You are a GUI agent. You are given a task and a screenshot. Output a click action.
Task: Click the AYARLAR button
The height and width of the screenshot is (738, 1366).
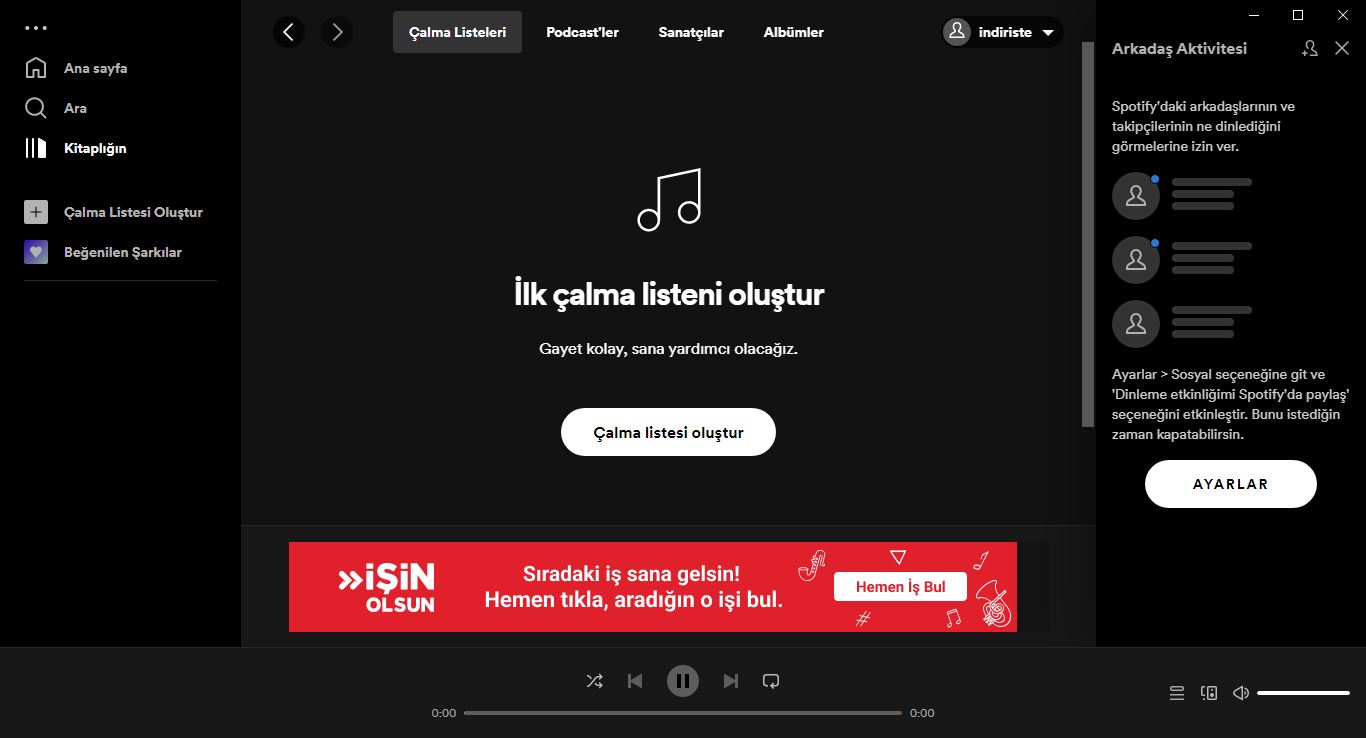pyautogui.click(x=1231, y=484)
